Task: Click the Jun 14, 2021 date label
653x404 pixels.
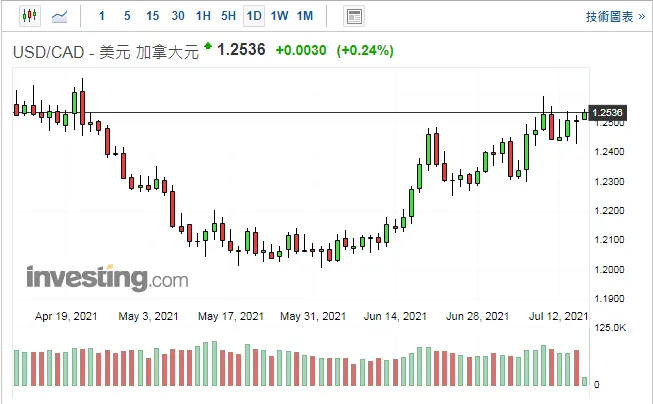Action: 395,317
